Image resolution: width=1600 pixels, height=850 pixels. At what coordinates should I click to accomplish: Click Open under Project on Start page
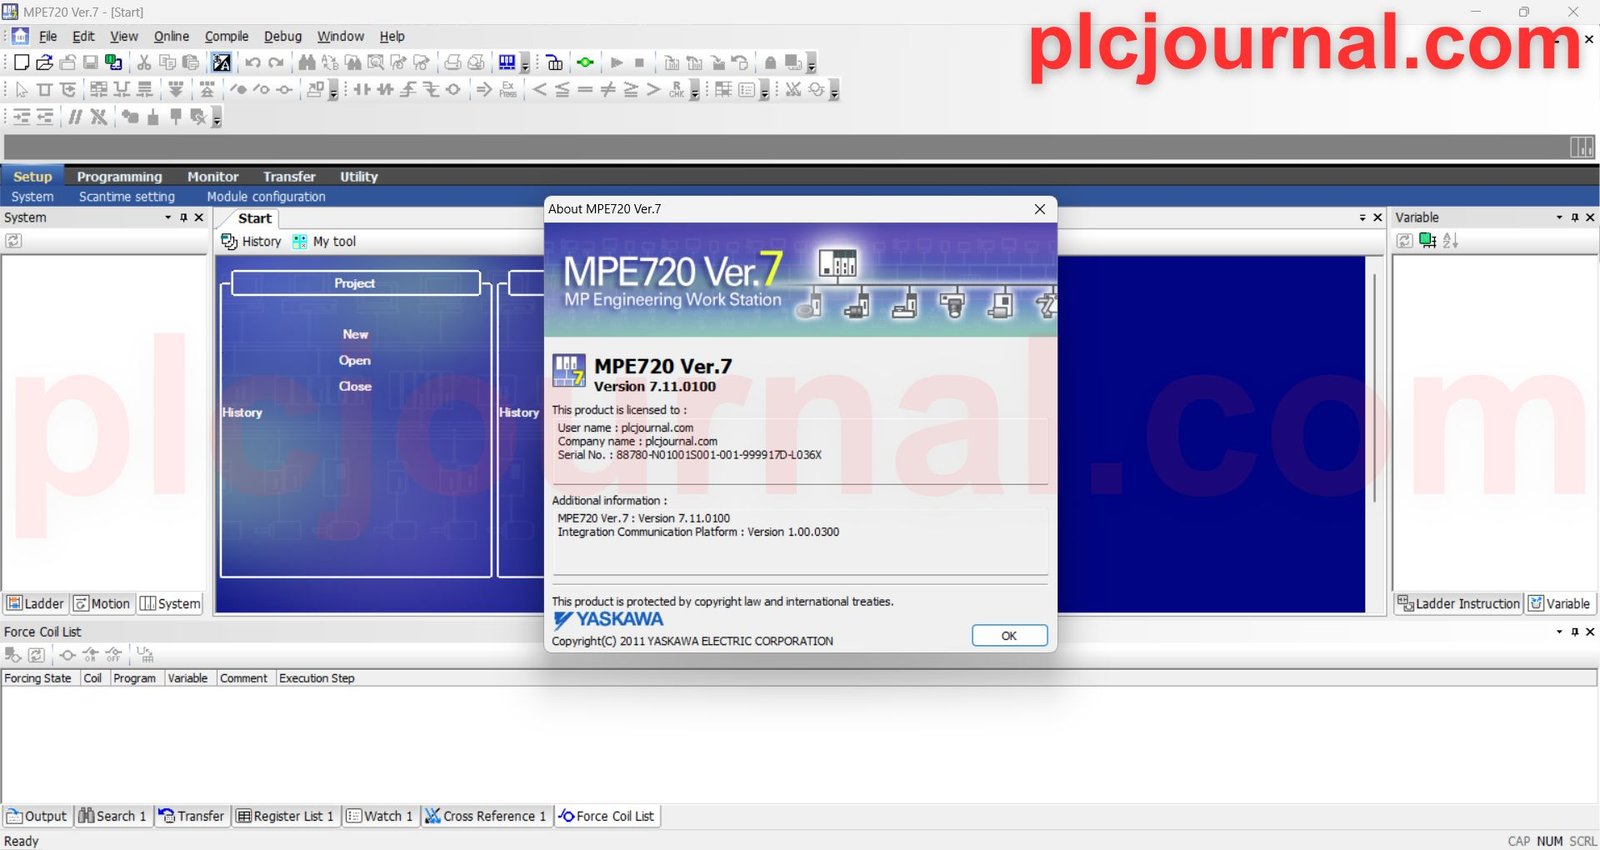[355, 360]
